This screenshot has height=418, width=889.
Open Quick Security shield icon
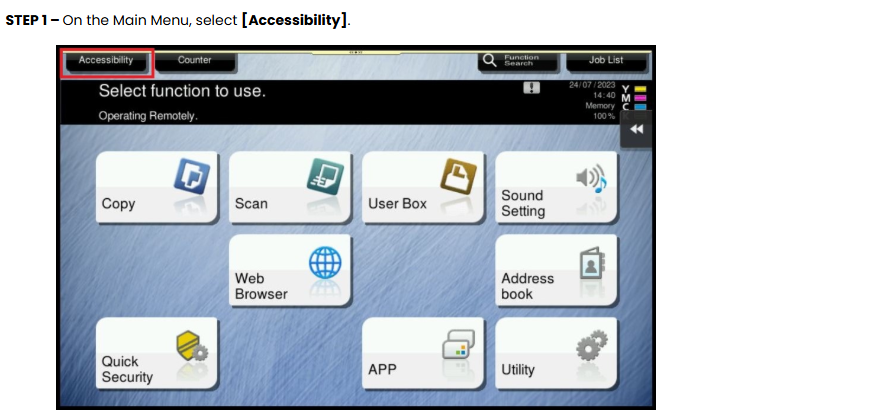192,347
